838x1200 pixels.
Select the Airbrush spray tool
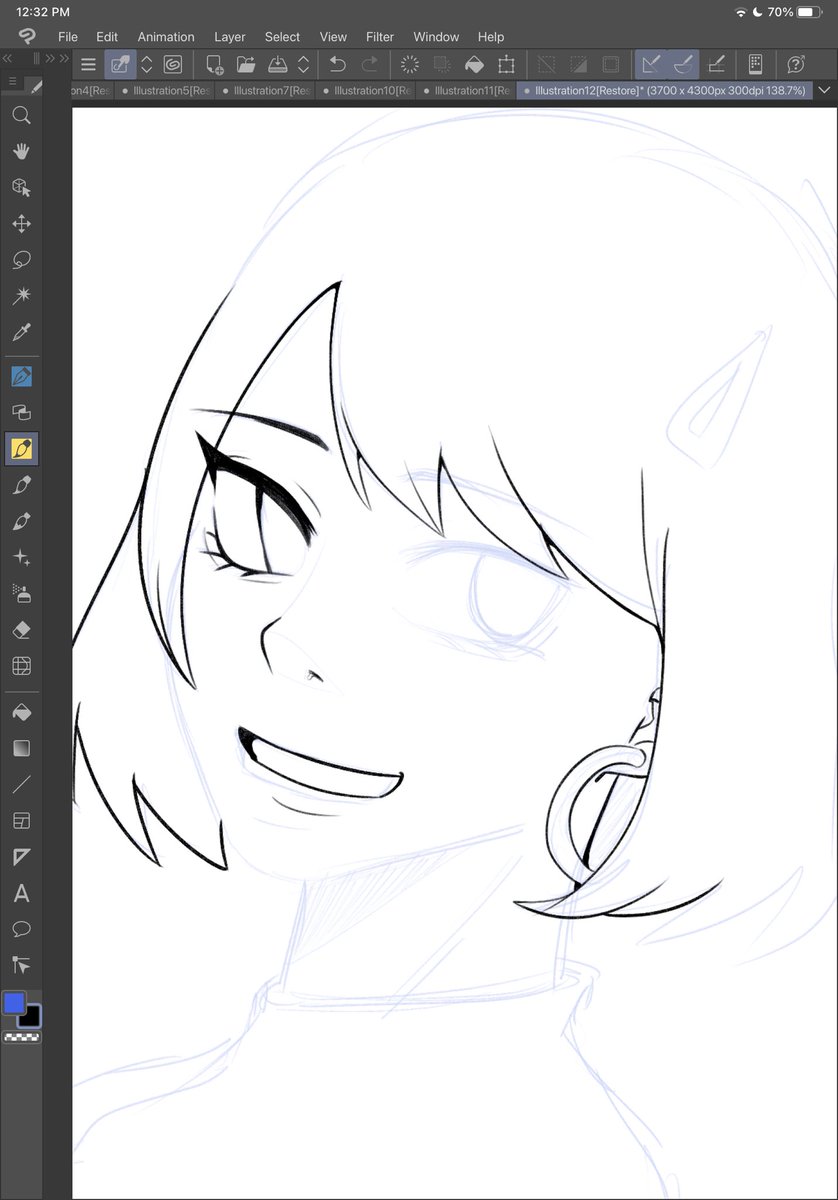(21, 593)
